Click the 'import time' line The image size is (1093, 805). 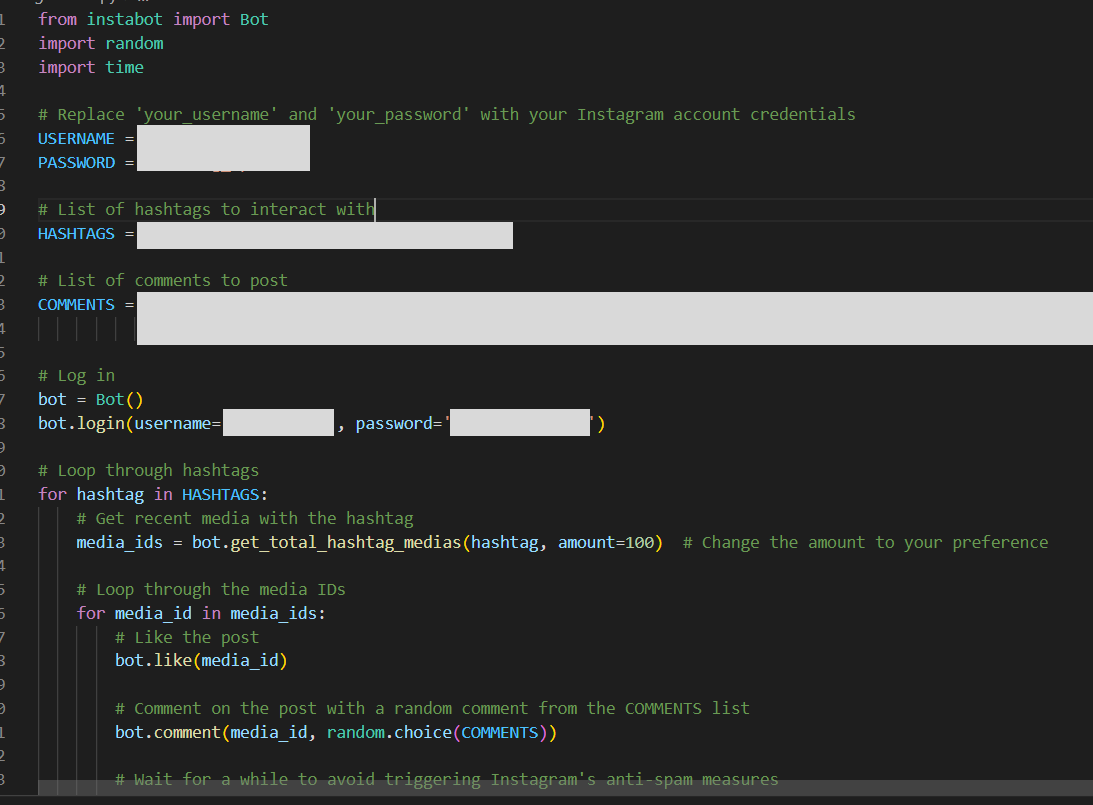pos(91,67)
